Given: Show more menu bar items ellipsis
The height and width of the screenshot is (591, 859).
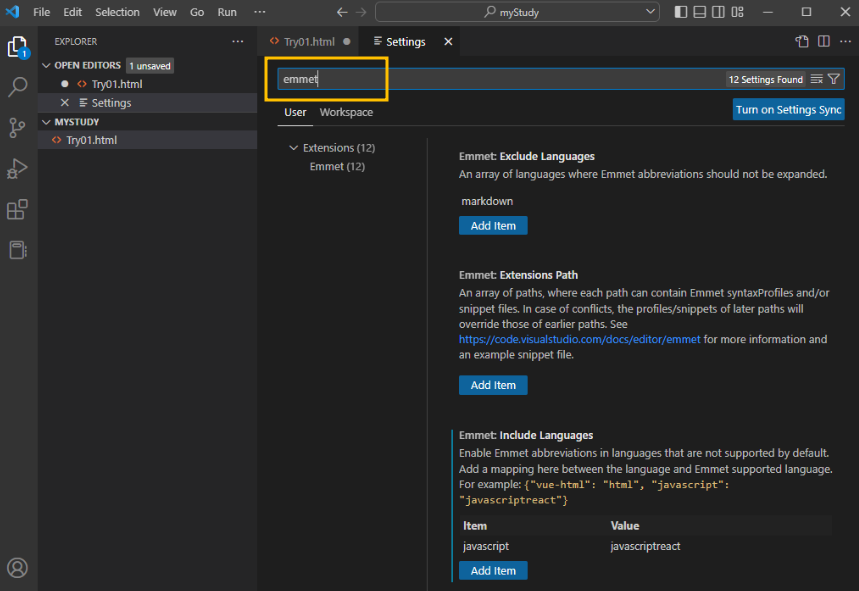Looking at the screenshot, I should coord(260,12).
